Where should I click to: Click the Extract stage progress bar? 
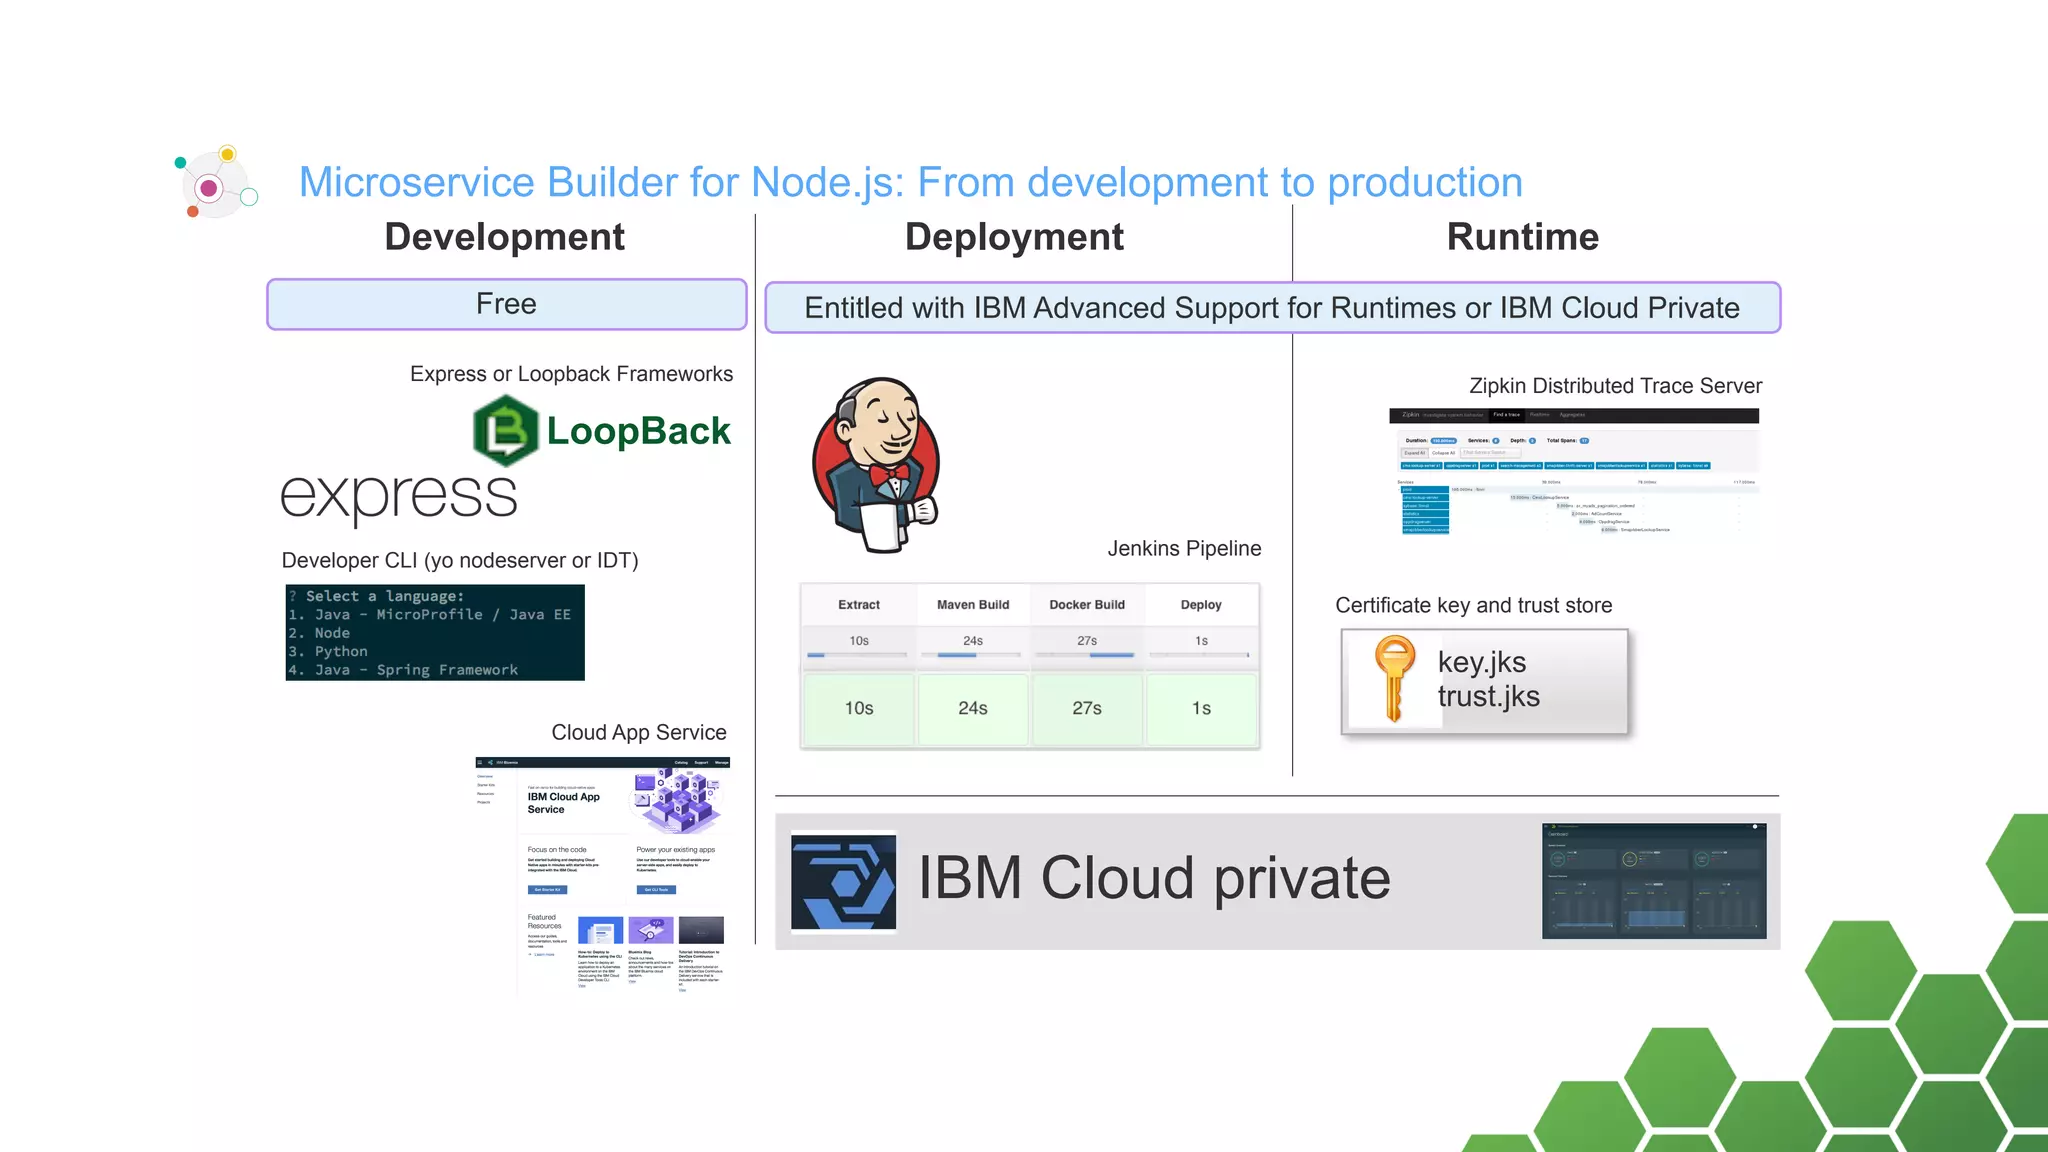[857, 655]
